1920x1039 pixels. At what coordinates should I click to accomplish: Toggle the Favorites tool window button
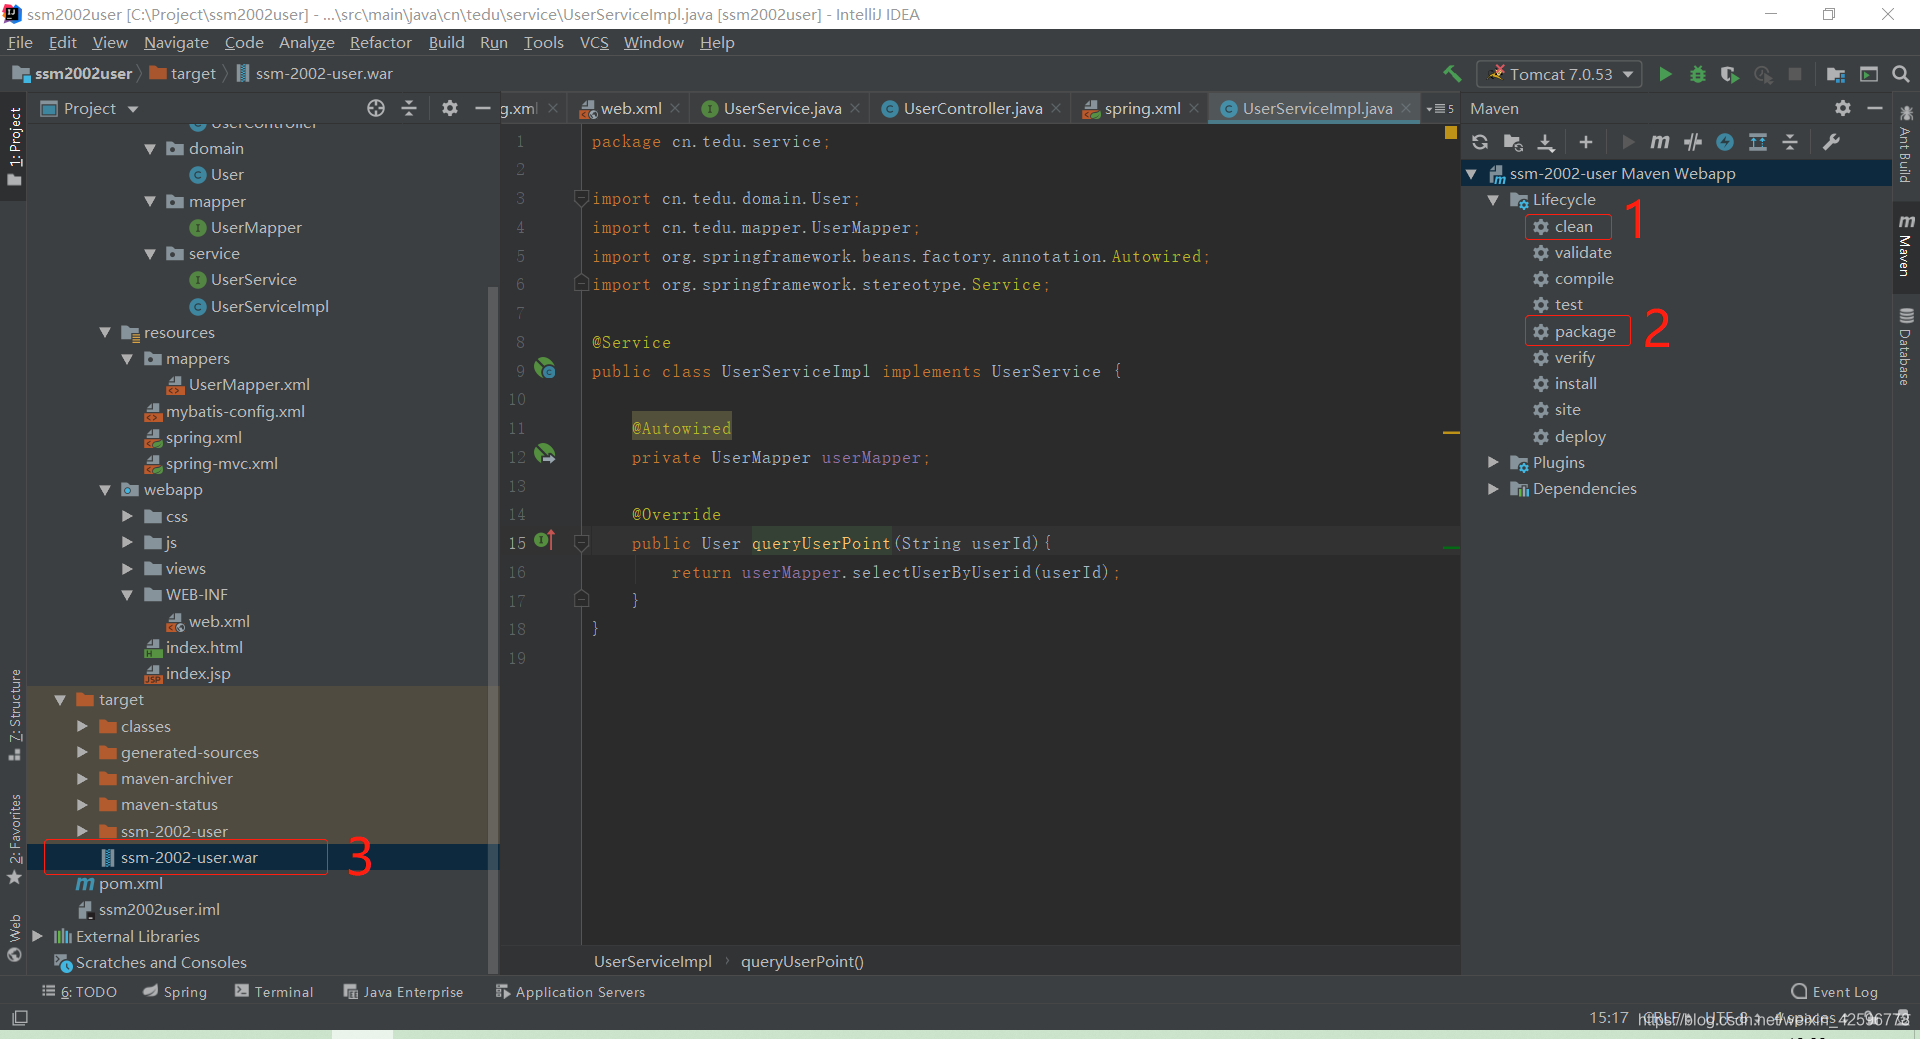pos(14,838)
